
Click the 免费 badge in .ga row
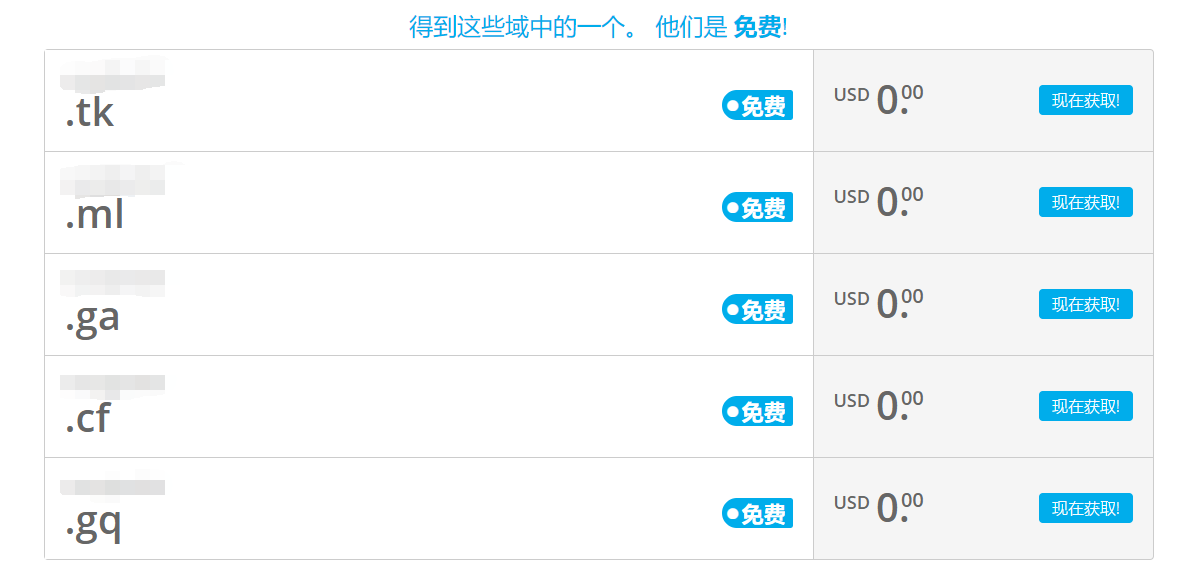tap(757, 309)
